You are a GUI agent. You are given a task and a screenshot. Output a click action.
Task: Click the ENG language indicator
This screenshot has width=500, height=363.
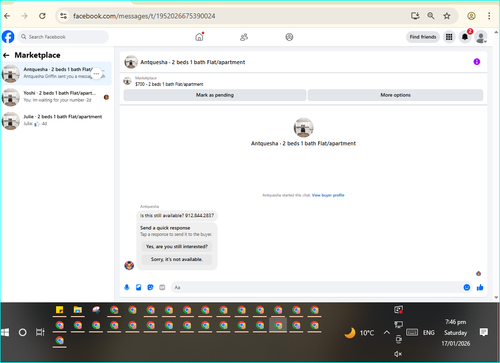click(x=429, y=333)
